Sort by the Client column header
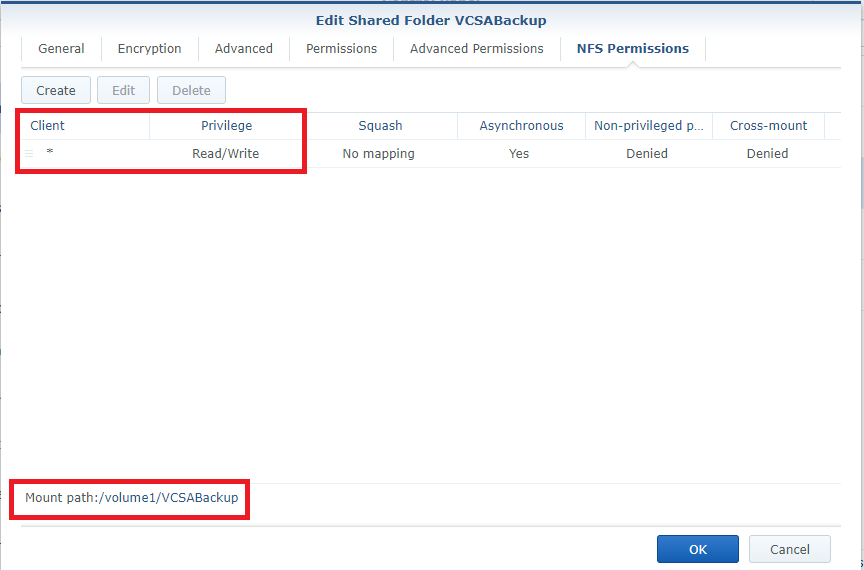 pos(48,126)
